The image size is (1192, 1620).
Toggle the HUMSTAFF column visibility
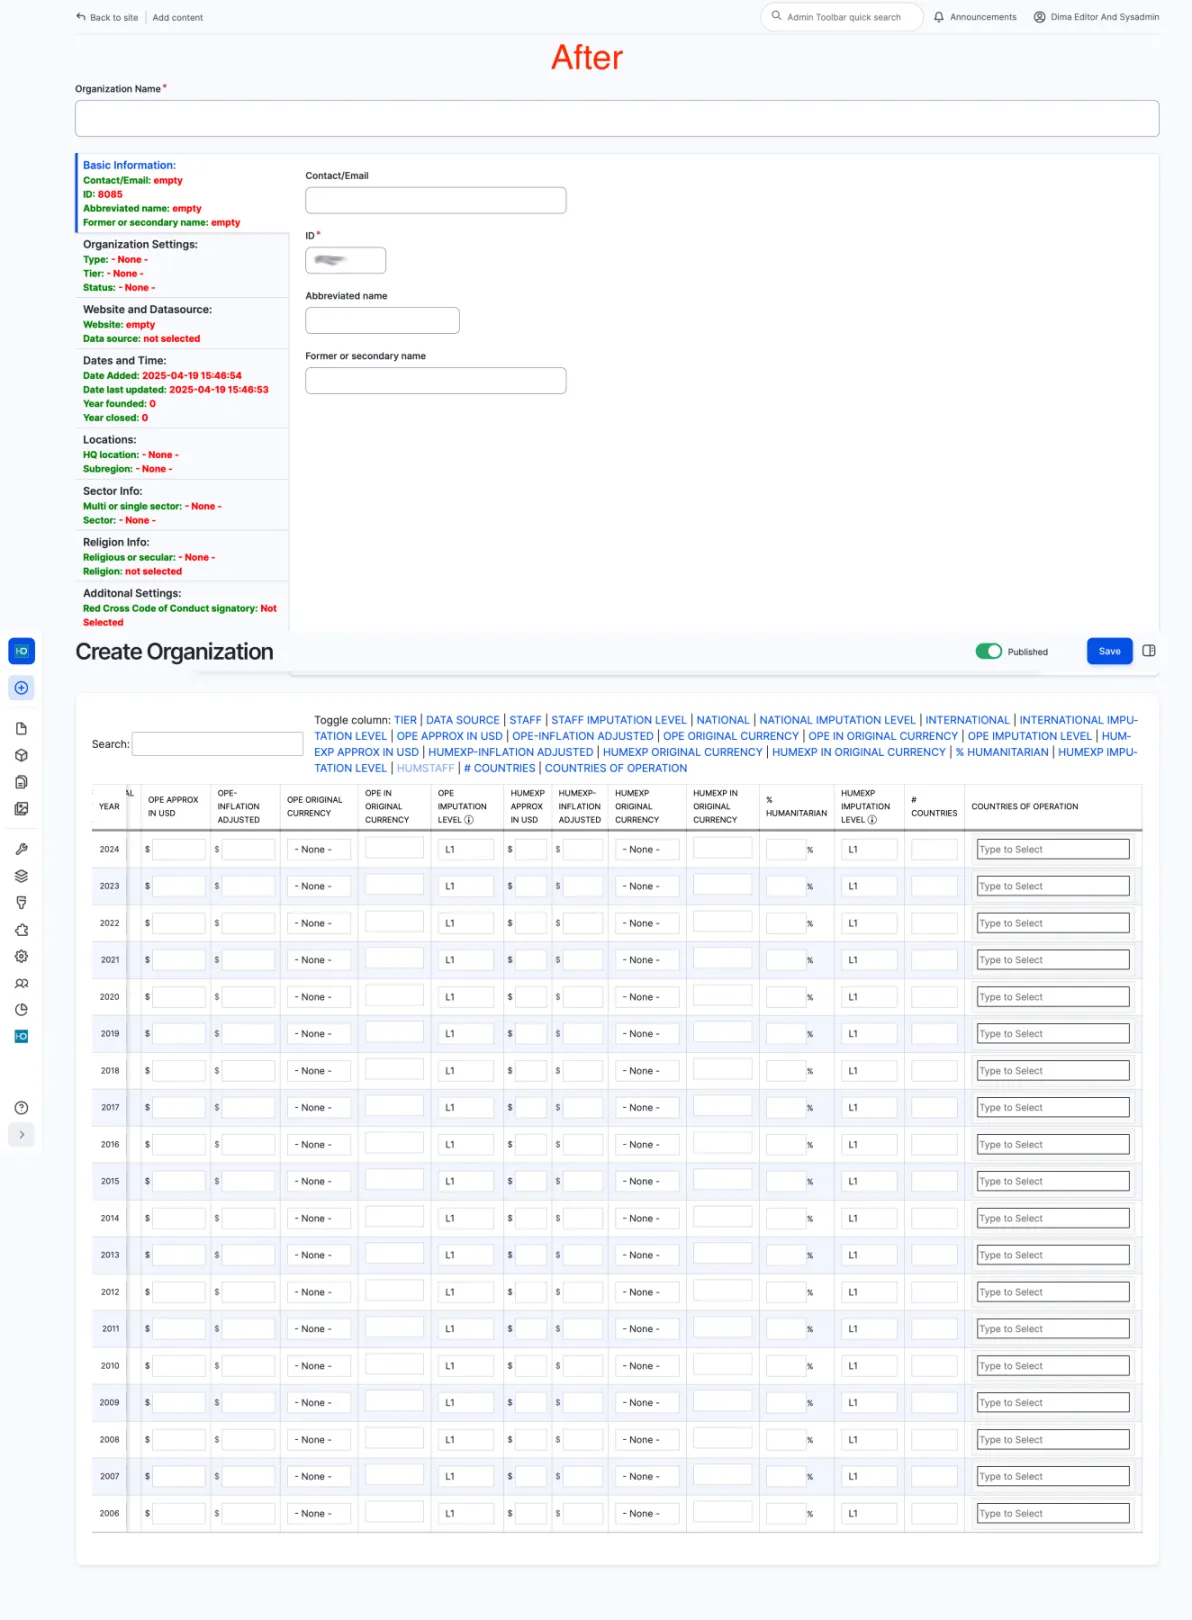(425, 768)
